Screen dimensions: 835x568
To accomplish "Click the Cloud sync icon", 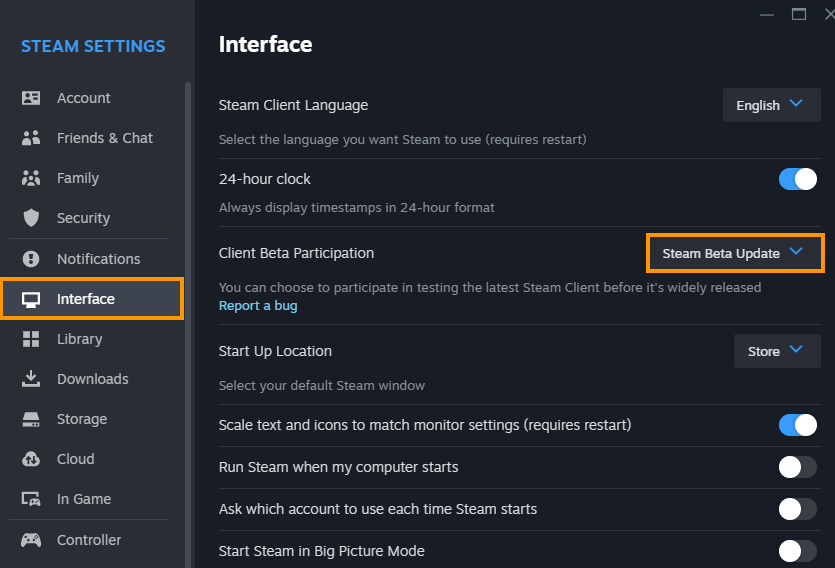I will [x=31, y=459].
